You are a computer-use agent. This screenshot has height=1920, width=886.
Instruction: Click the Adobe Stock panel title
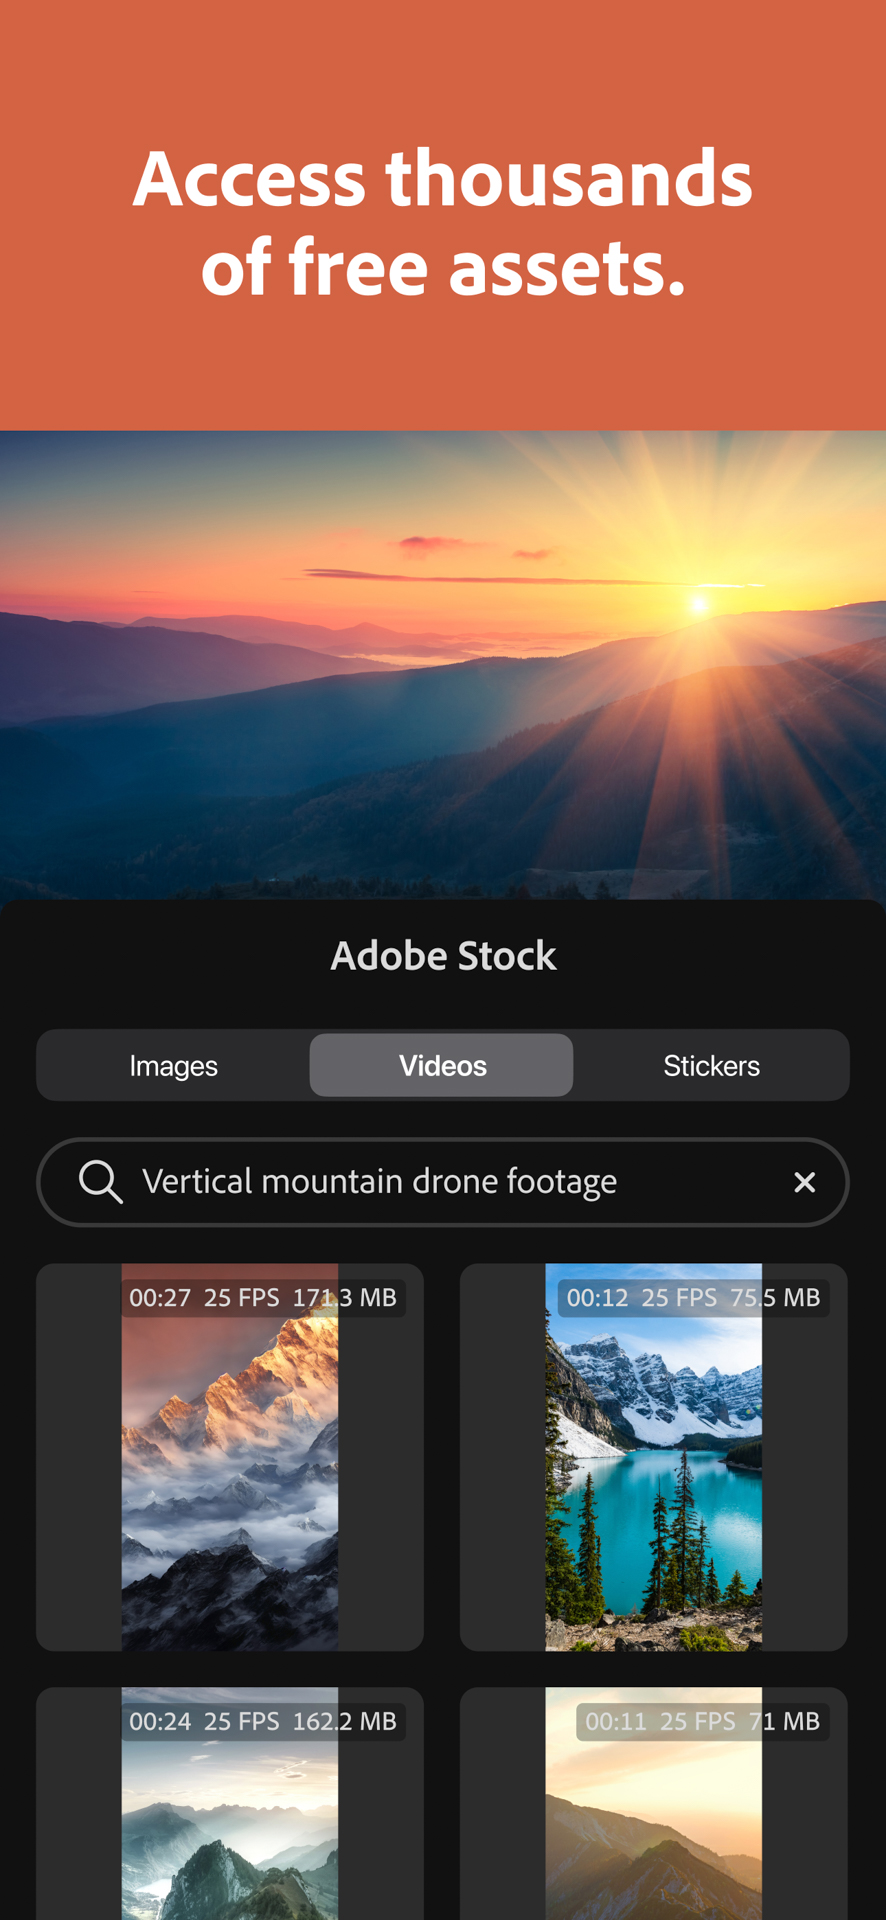(443, 956)
